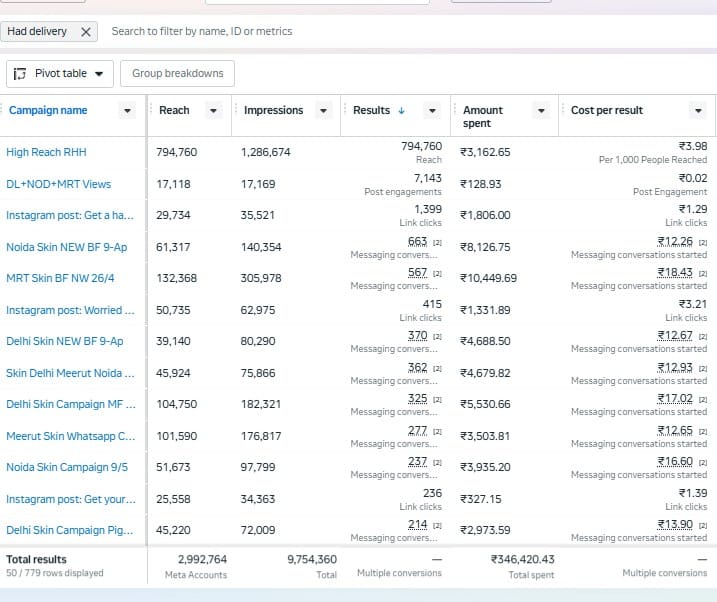Click the pivot table icon
The width and height of the screenshot is (717, 602).
point(20,74)
